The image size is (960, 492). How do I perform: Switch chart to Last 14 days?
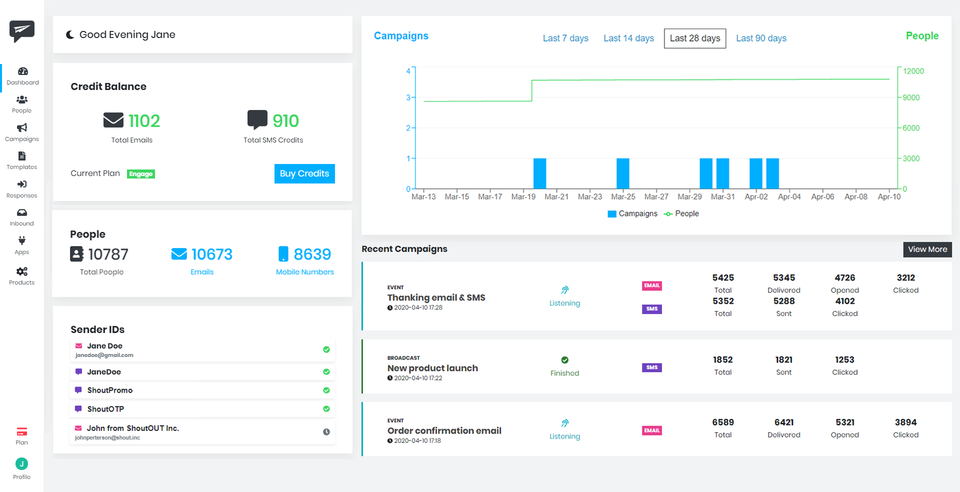pyautogui.click(x=627, y=38)
